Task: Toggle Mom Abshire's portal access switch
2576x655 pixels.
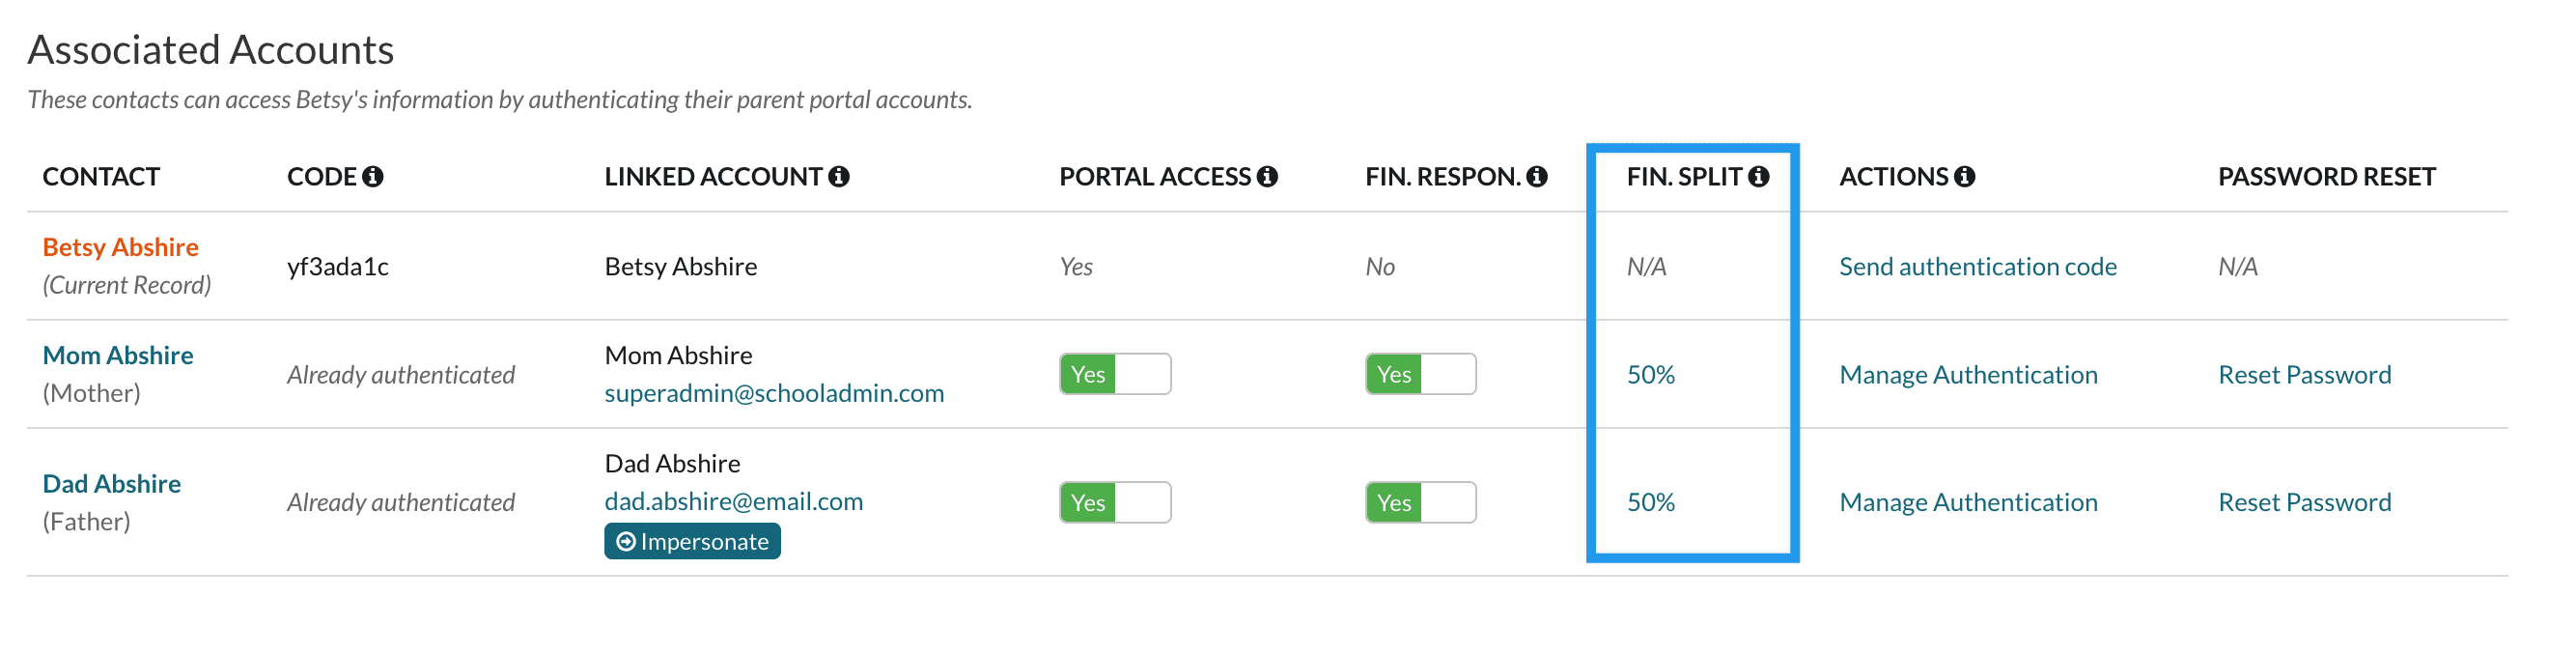Action: pyautogui.click(x=1114, y=374)
